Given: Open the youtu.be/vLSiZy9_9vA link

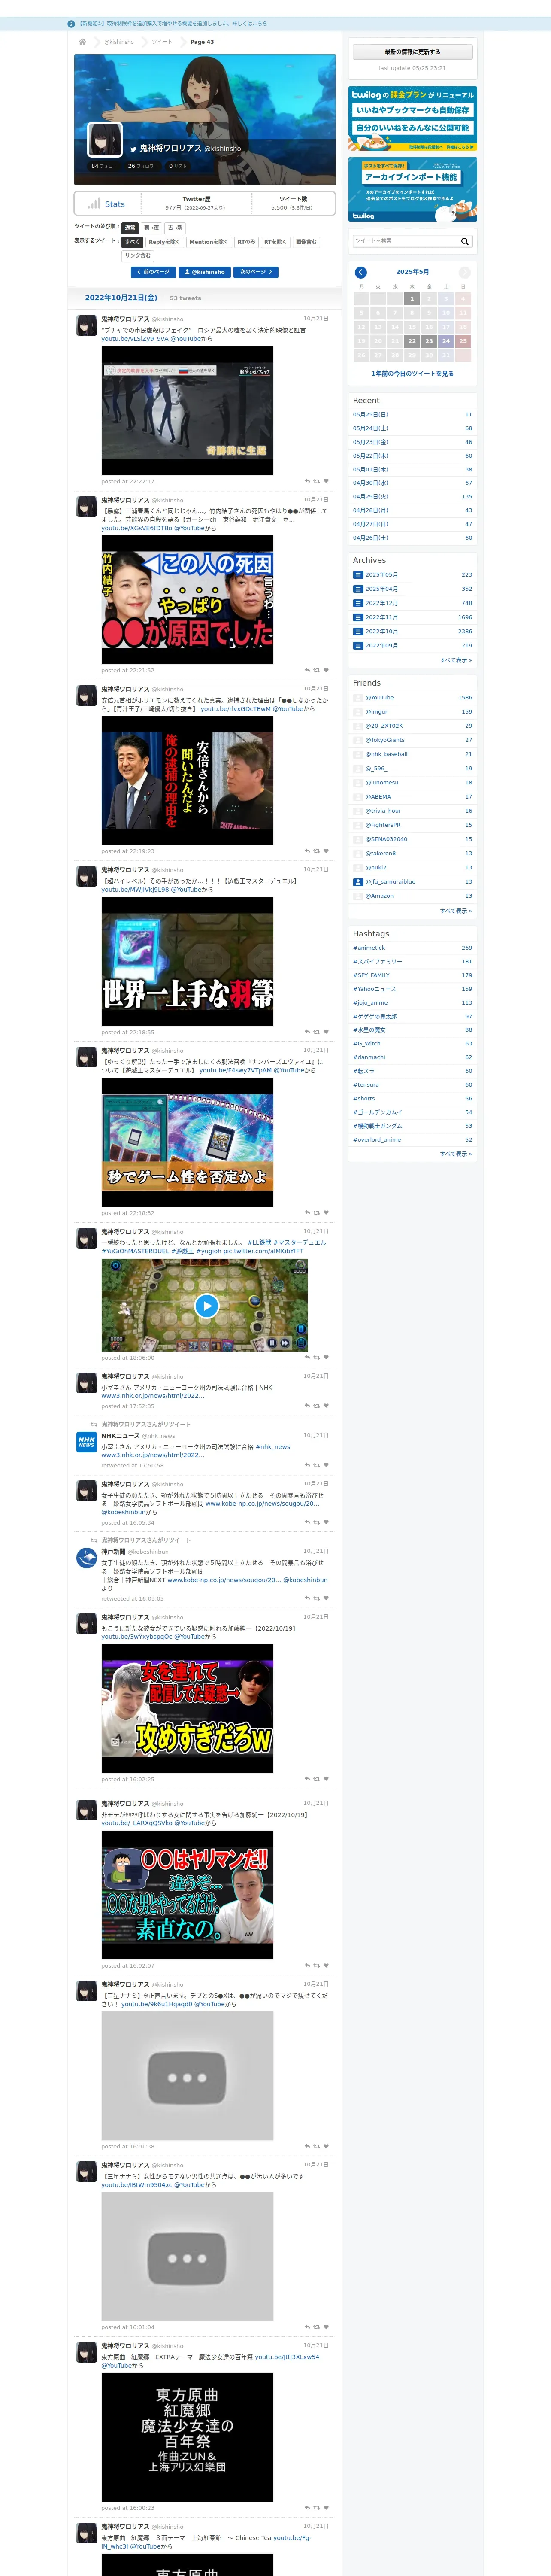Looking at the screenshot, I should 135,339.
